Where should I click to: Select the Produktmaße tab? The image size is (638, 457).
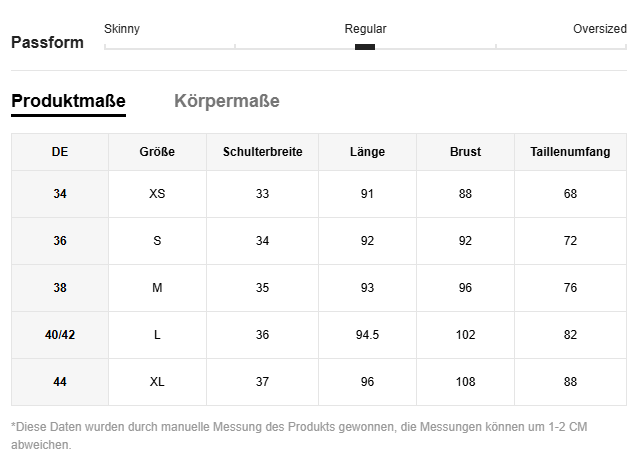(68, 101)
